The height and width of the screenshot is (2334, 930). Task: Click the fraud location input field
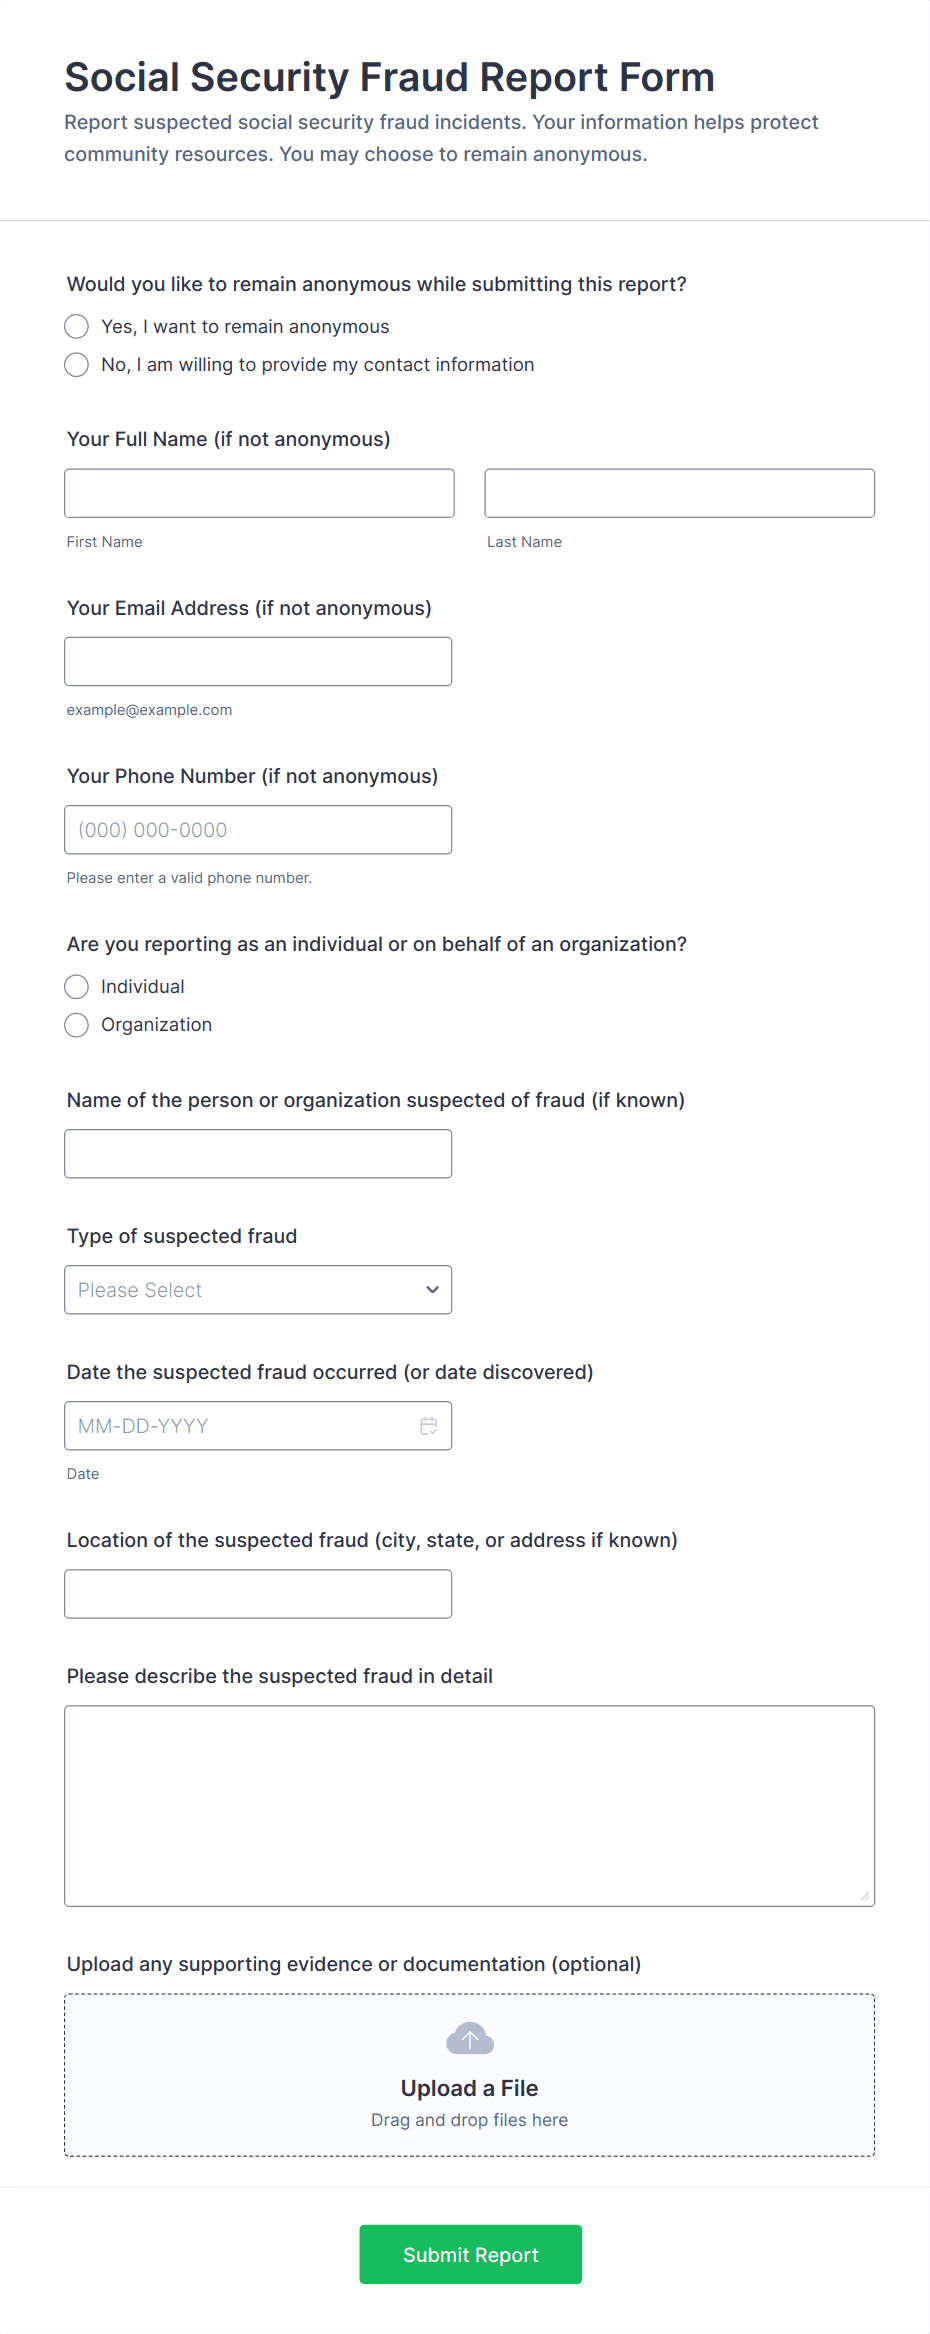point(258,1594)
